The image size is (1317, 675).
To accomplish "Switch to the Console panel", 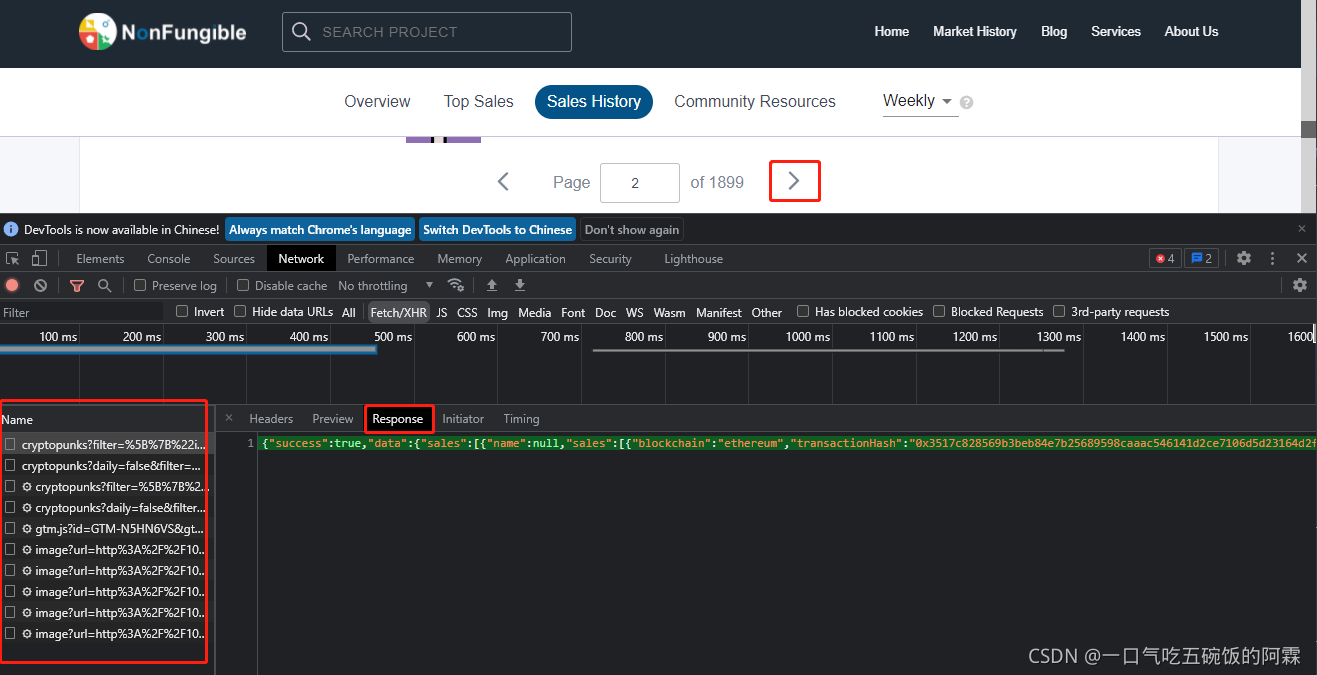I will point(169,258).
